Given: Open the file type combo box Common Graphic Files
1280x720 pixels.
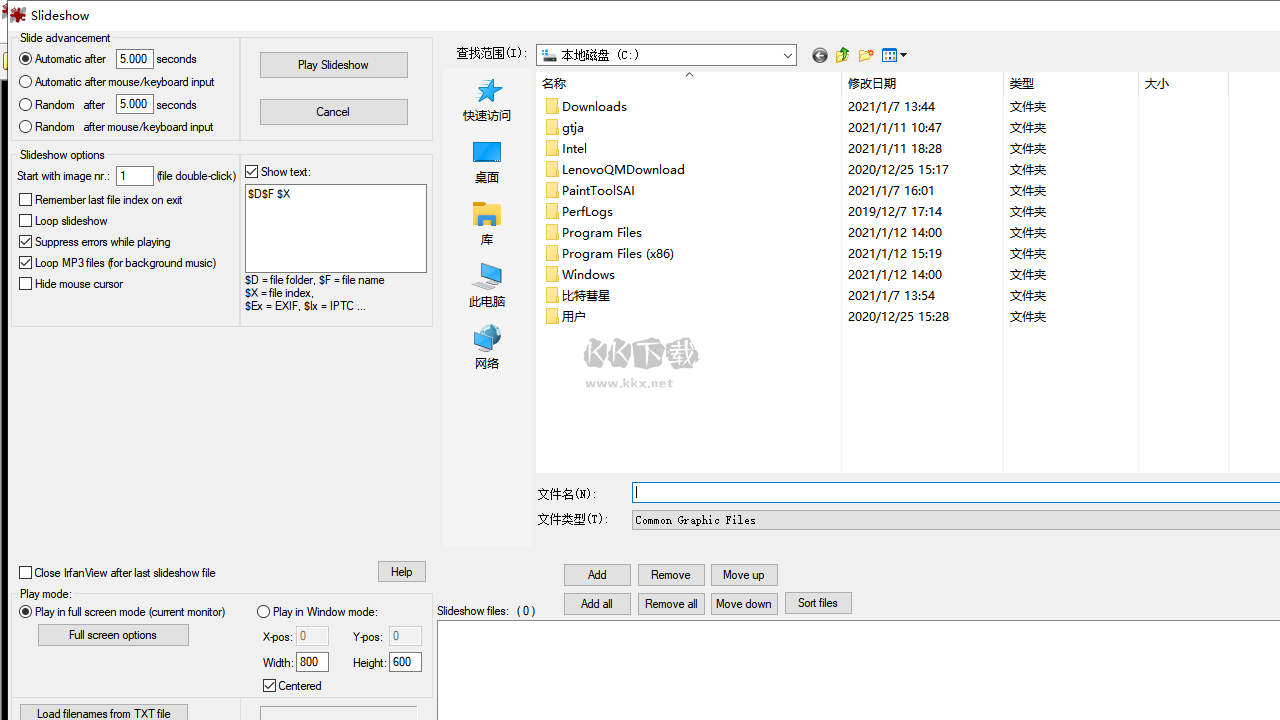Looking at the screenshot, I should click(x=956, y=520).
